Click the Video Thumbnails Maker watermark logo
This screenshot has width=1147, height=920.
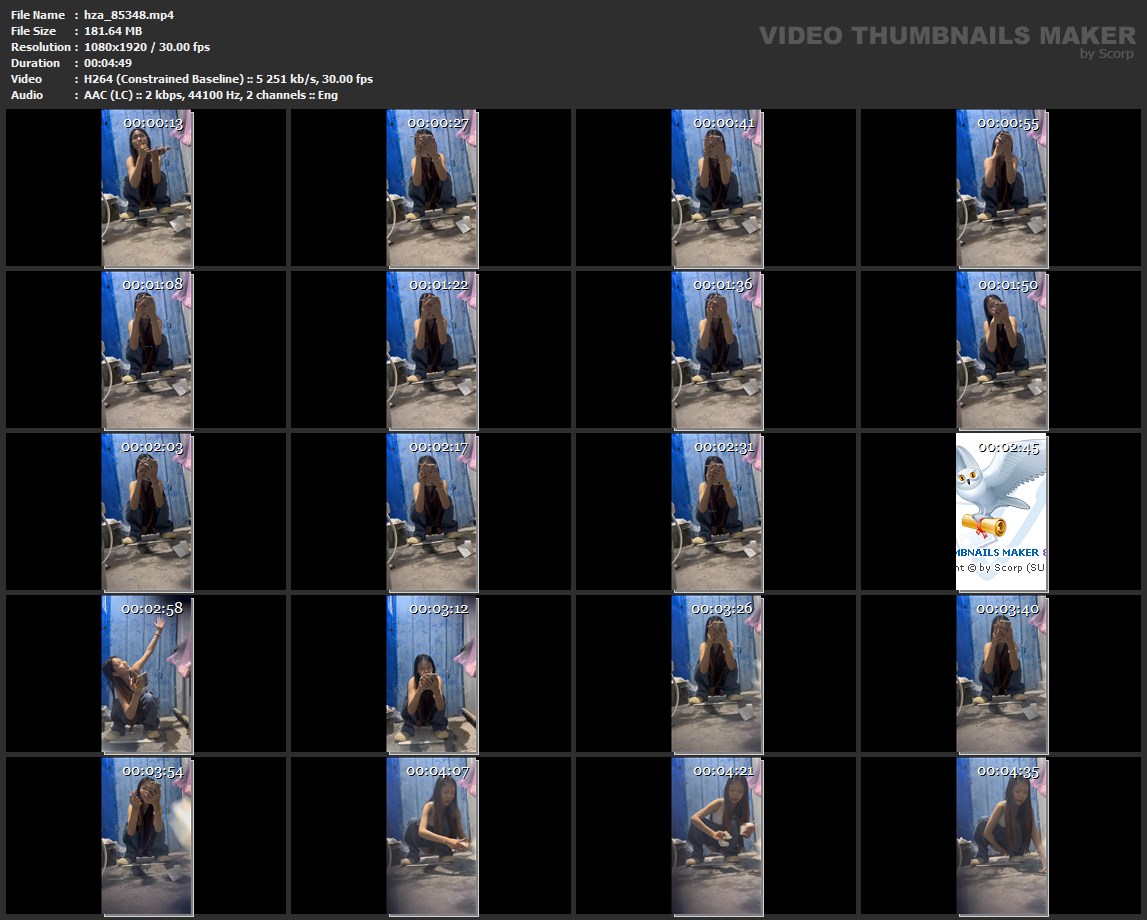946,36
